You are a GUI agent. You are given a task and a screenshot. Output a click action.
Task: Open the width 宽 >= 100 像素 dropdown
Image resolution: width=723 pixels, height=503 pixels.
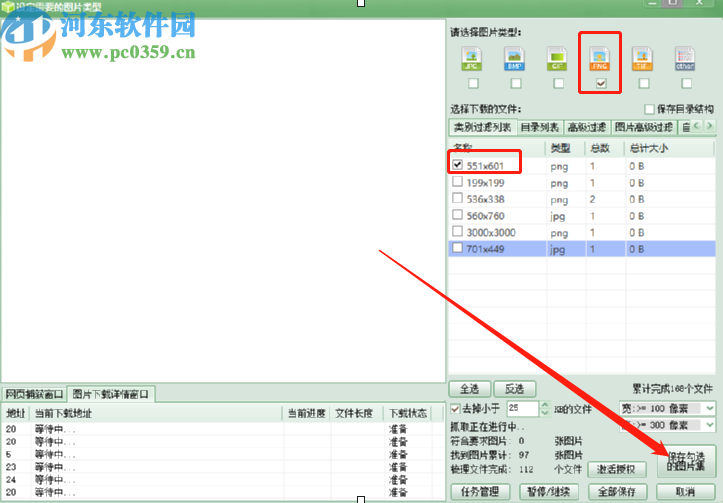[x=709, y=408]
